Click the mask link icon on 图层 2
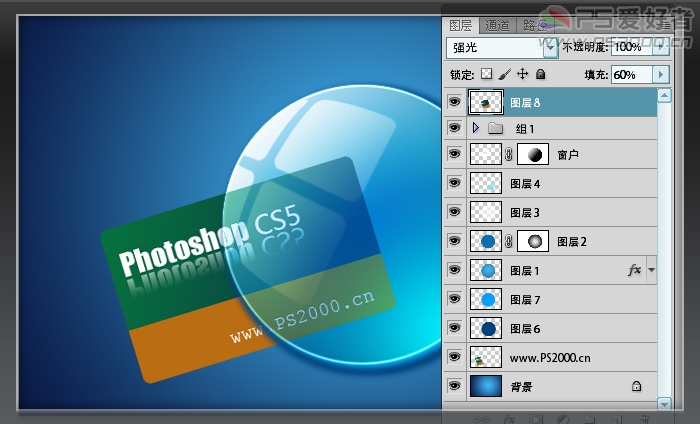Screen dimensions: 700x424 [508, 241]
